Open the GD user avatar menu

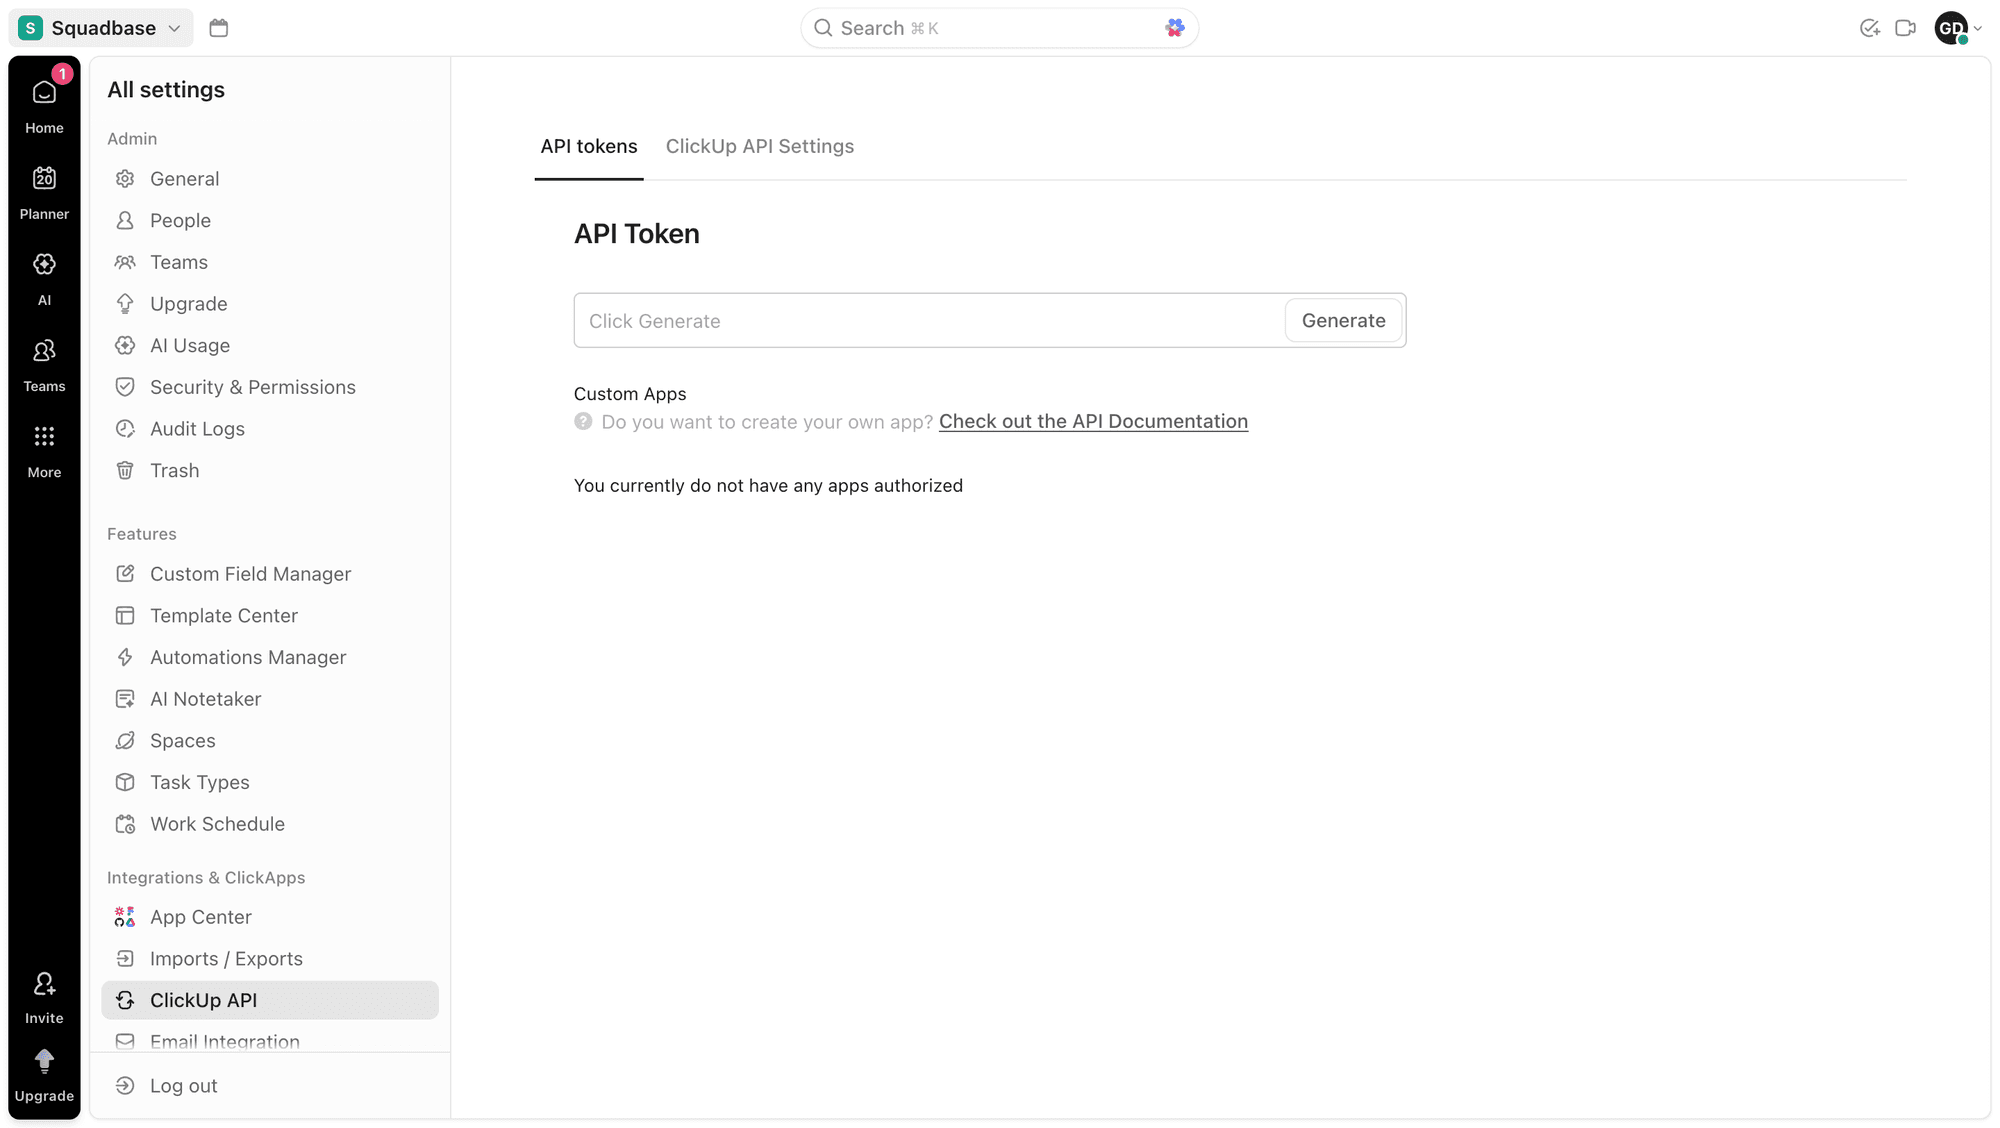1957,28
